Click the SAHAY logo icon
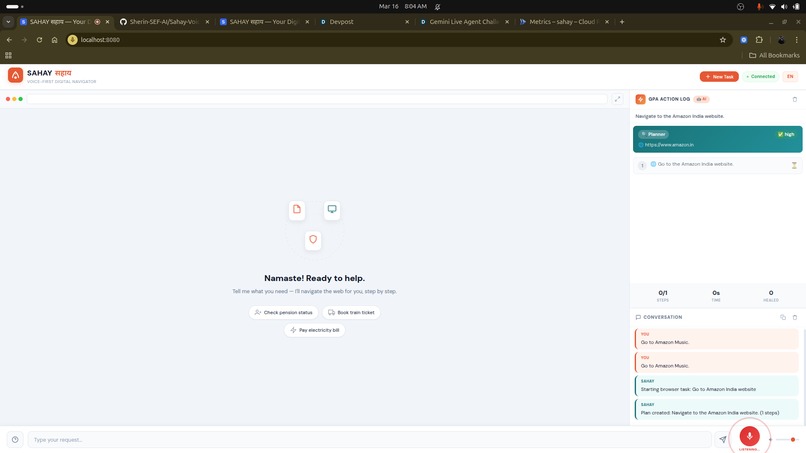 (x=15, y=75)
